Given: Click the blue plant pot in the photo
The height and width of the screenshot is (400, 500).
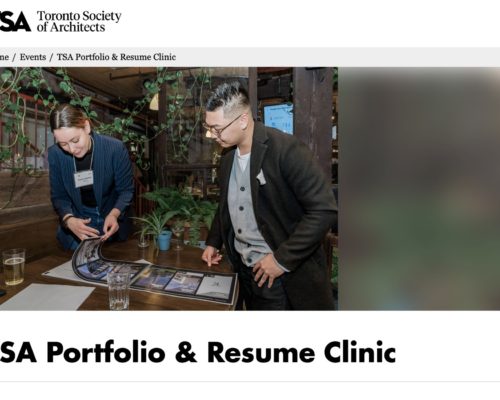Looking at the screenshot, I should (x=164, y=240).
